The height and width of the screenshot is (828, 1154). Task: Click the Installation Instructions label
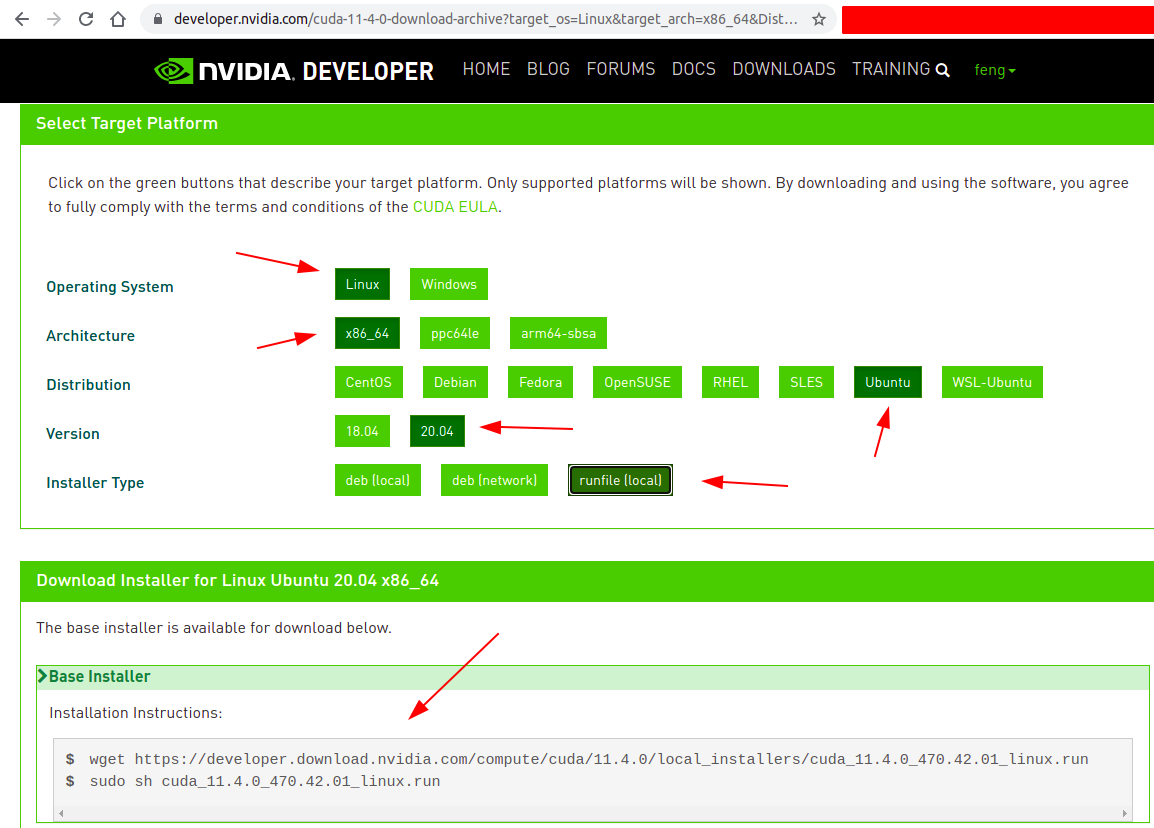[x=135, y=712]
